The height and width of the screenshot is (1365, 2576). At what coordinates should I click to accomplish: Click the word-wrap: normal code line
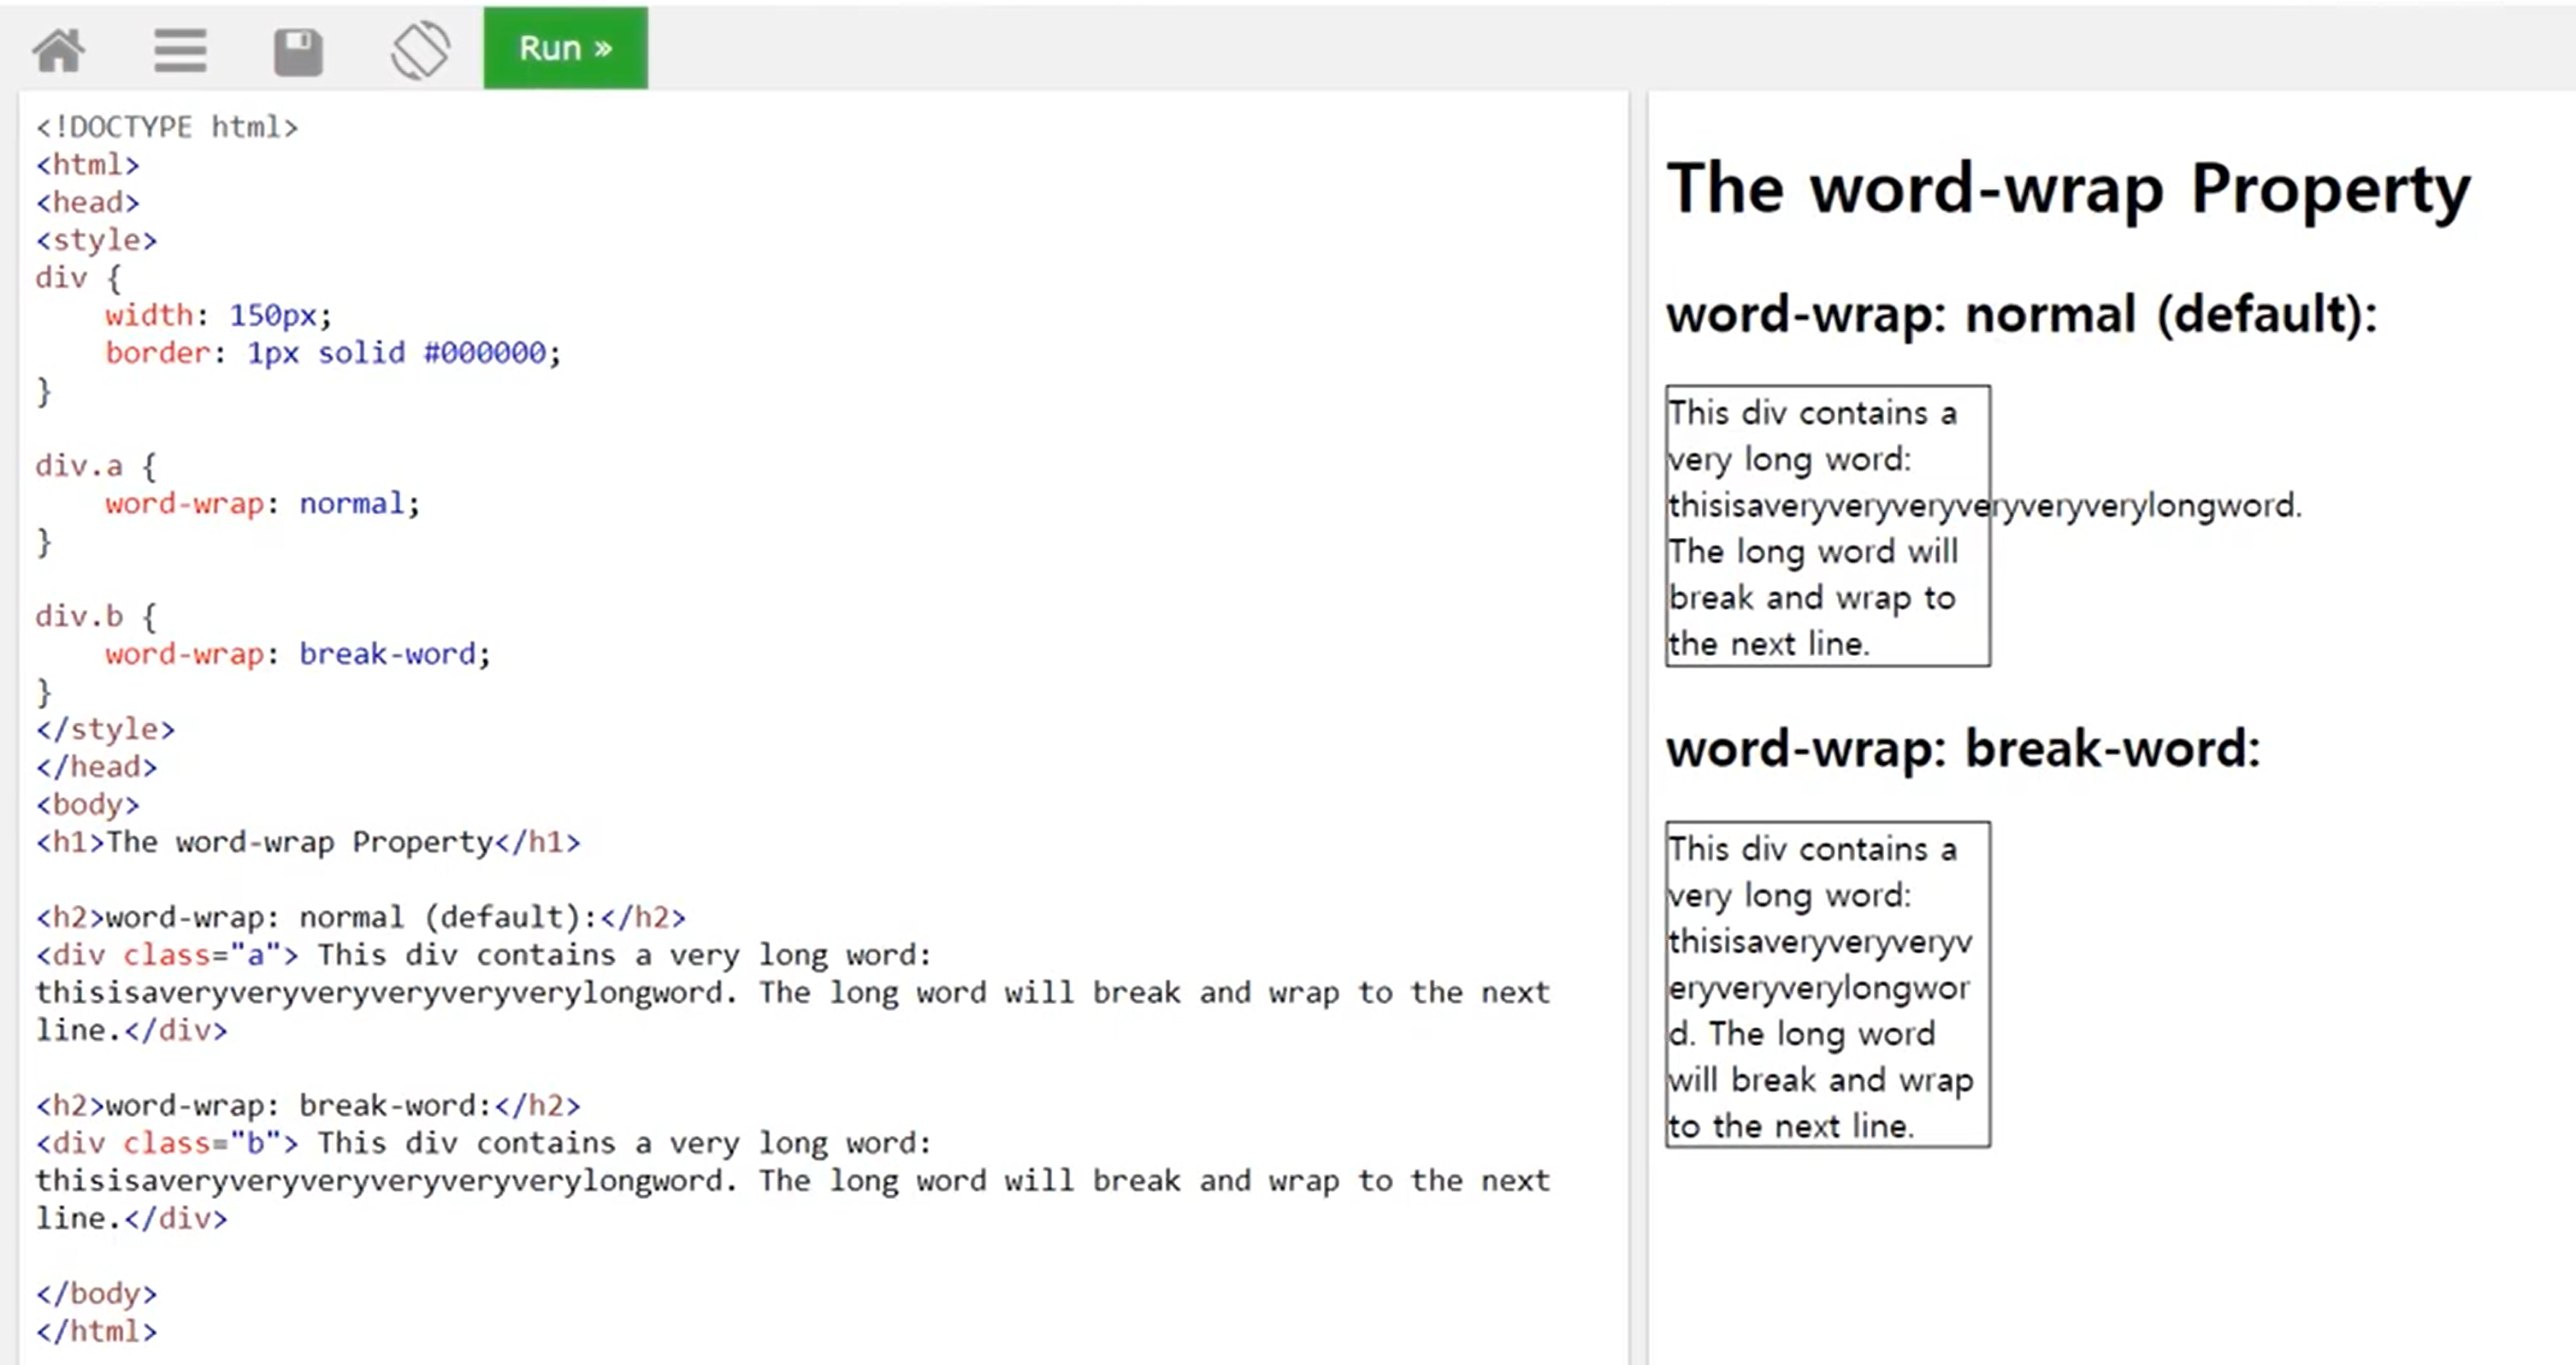point(262,503)
